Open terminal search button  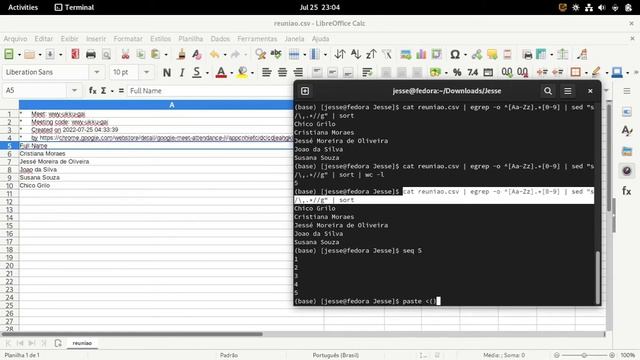pyautogui.click(x=548, y=91)
